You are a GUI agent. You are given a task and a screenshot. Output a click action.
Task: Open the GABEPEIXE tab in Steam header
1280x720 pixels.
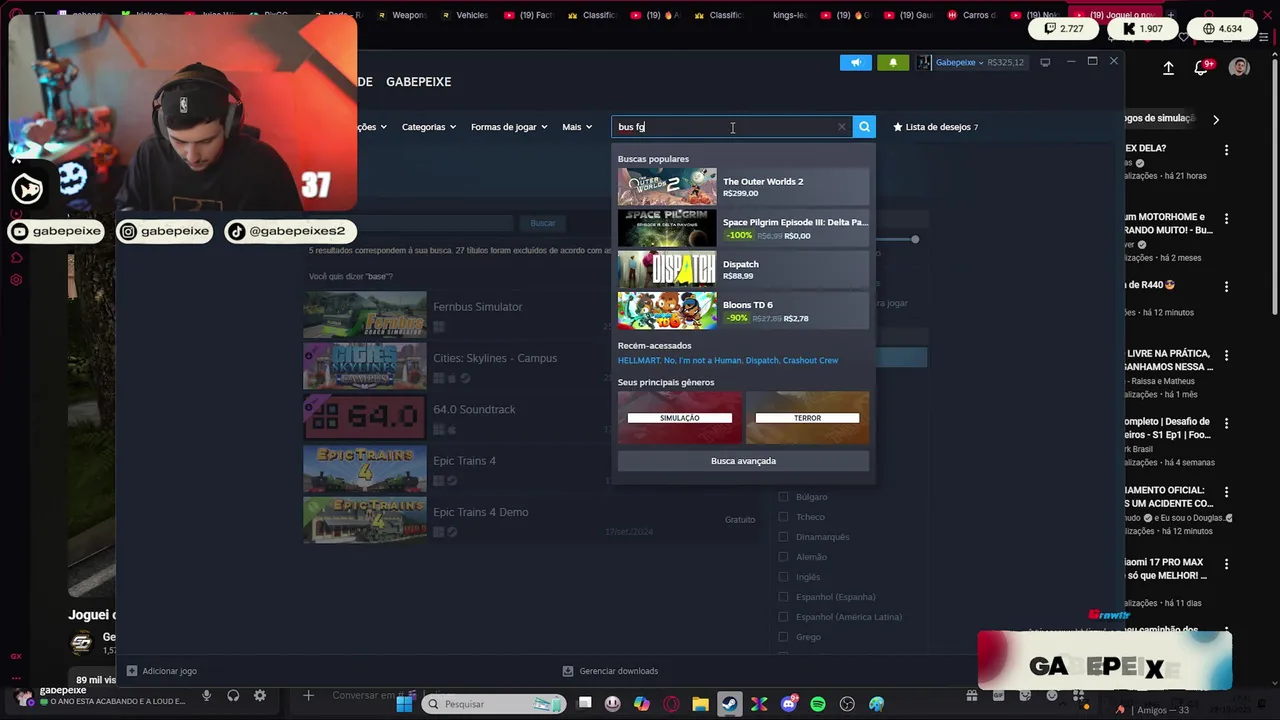[x=418, y=82]
